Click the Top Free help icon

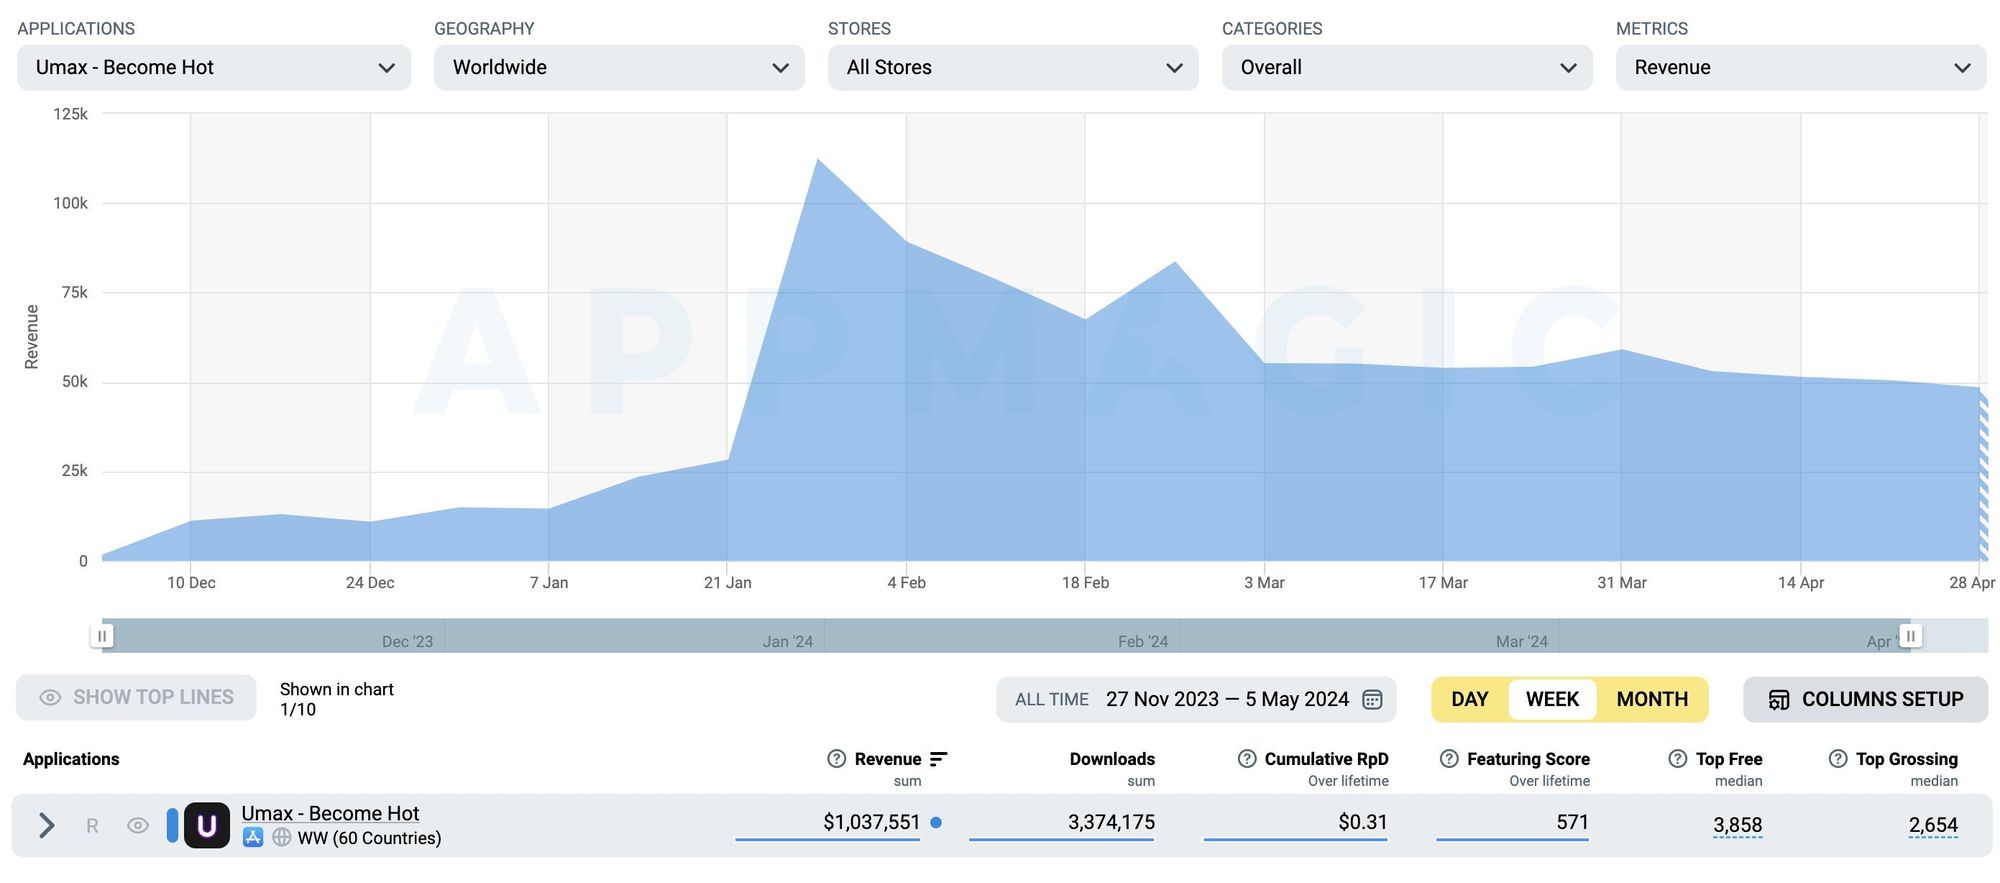coord(1678,759)
